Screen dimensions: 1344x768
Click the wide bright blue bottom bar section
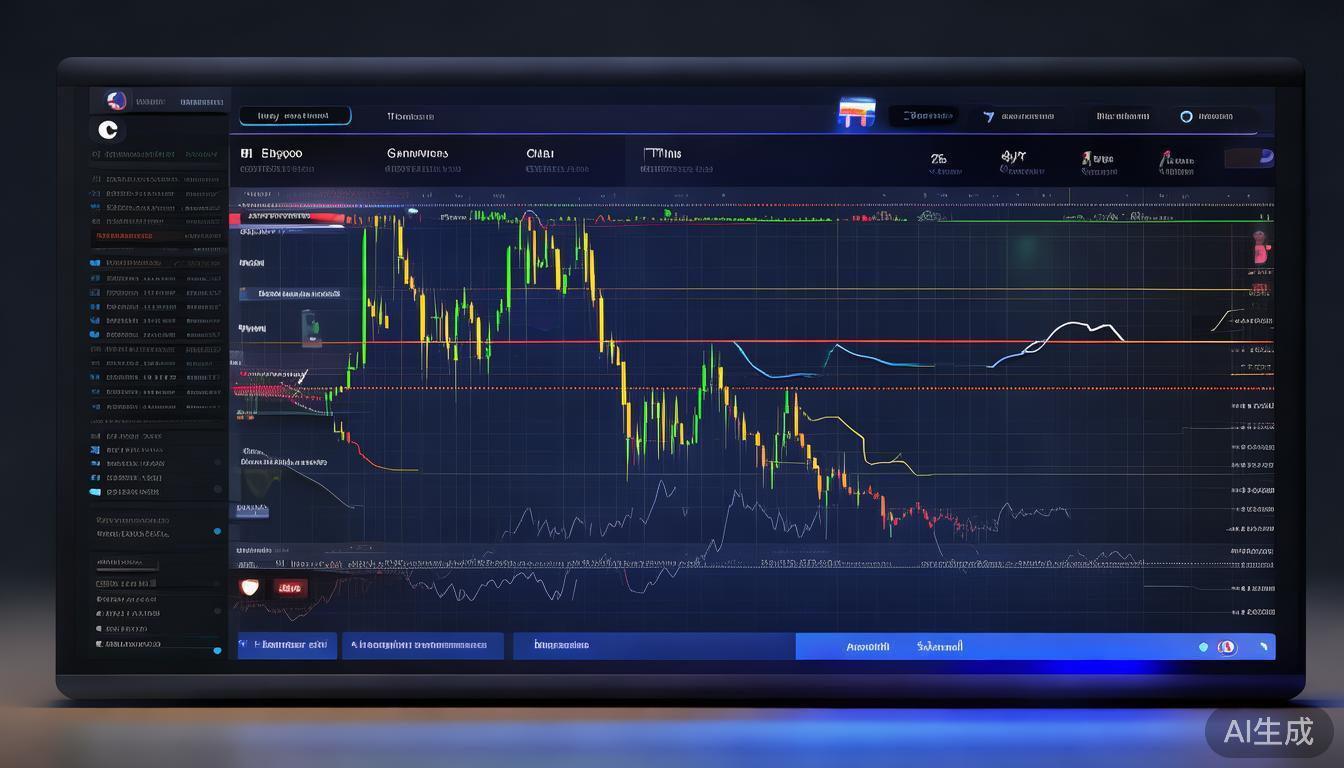pyautogui.click(x=1000, y=647)
